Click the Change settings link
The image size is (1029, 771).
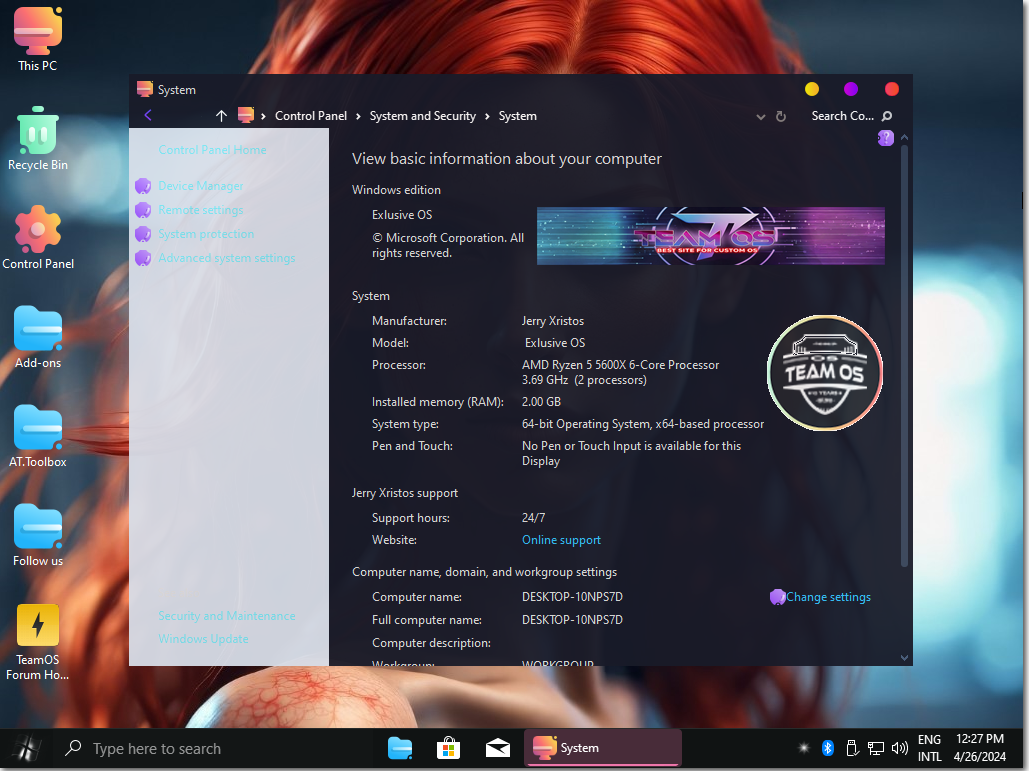(x=827, y=597)
